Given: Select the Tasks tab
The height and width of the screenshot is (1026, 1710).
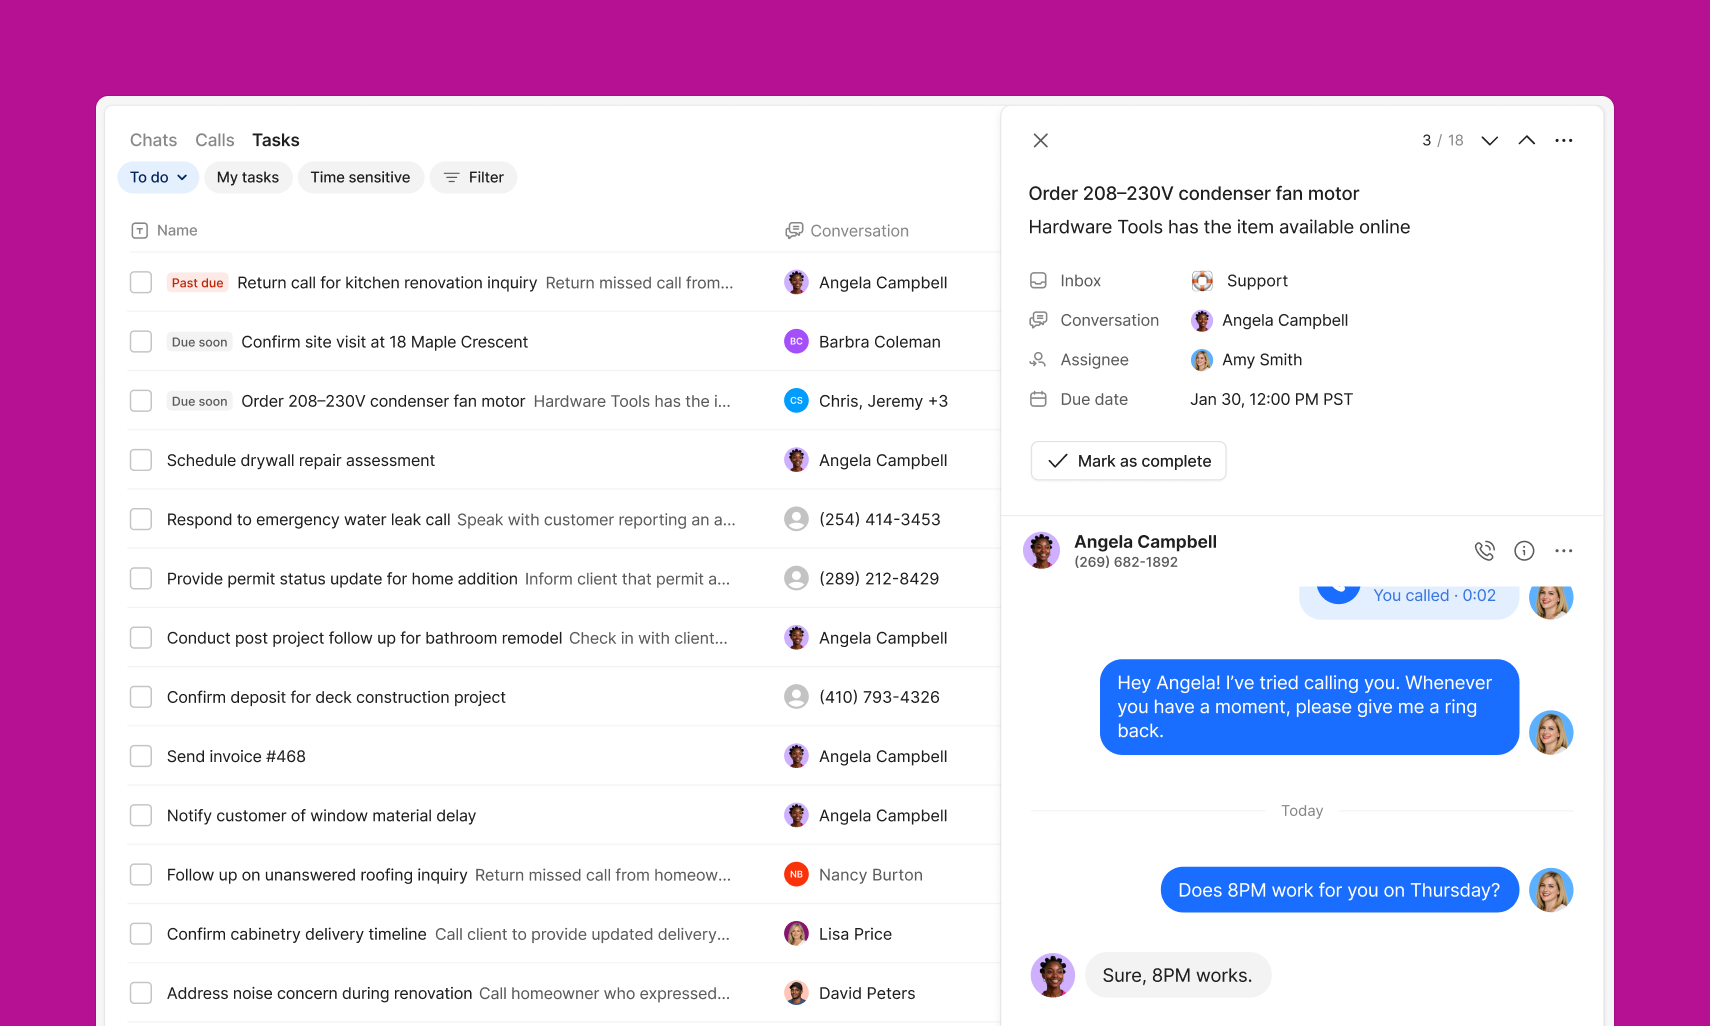Looking at the screenshot, I should pyautogui.click(x=276, y=140).
